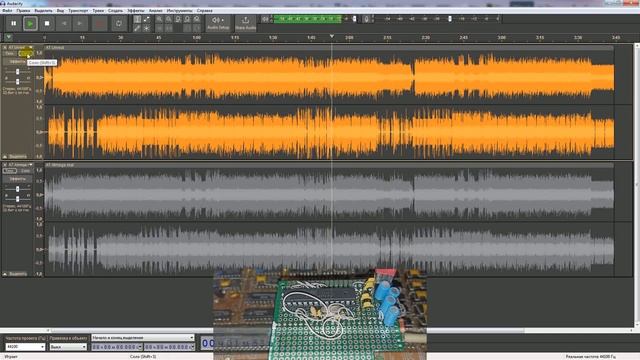Skip to the project start
This screenshot has width=640, height=360.
point(64,24)
